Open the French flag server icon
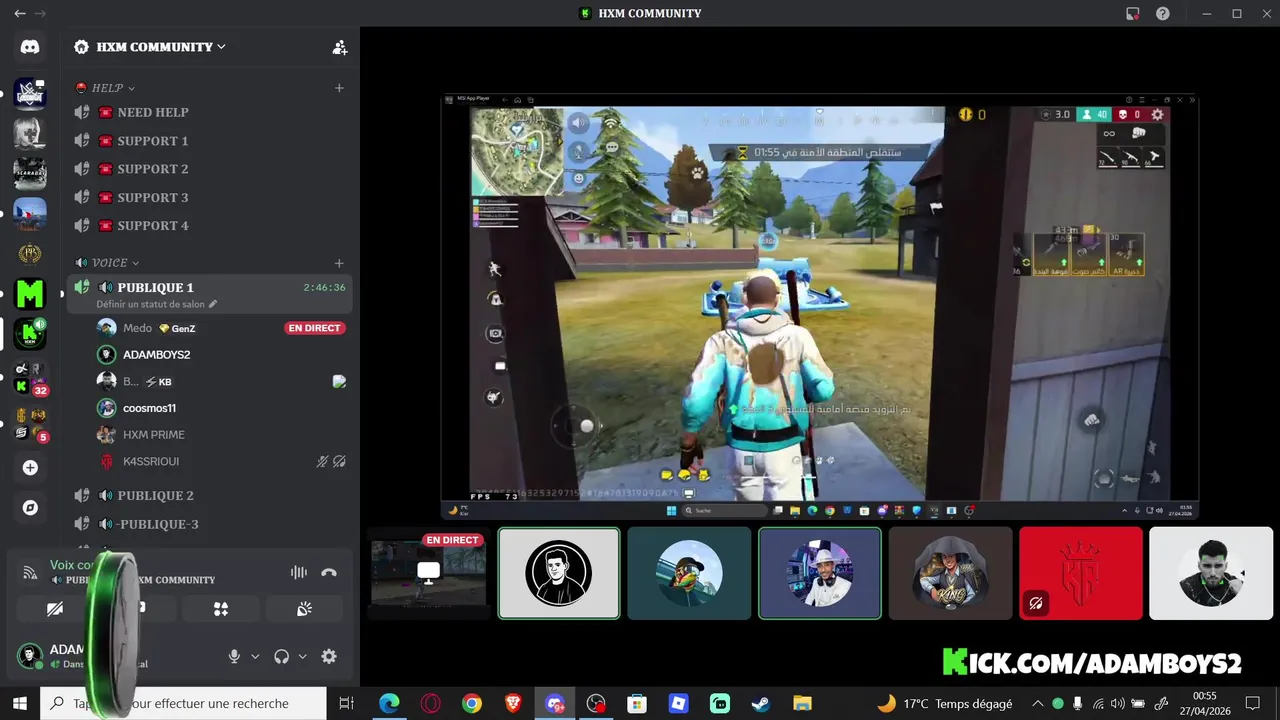 pyautogui.click(x=30, y=214)
